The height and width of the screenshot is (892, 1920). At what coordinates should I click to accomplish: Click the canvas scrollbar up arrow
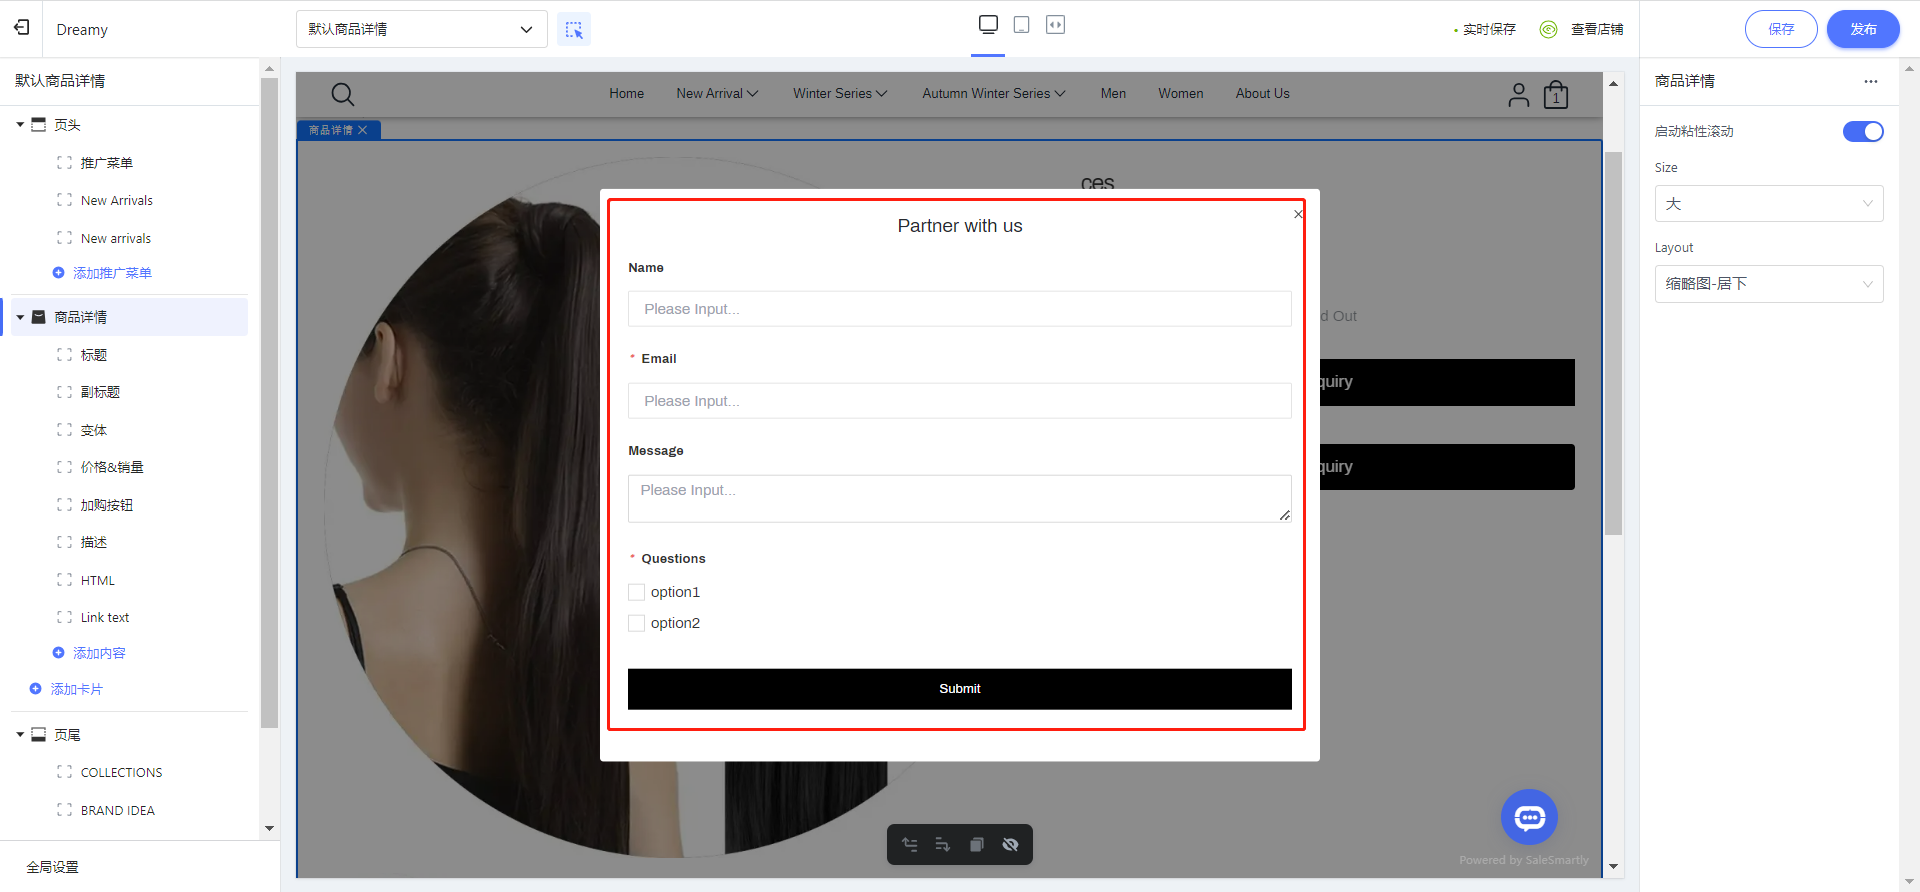click(1613, 84)
